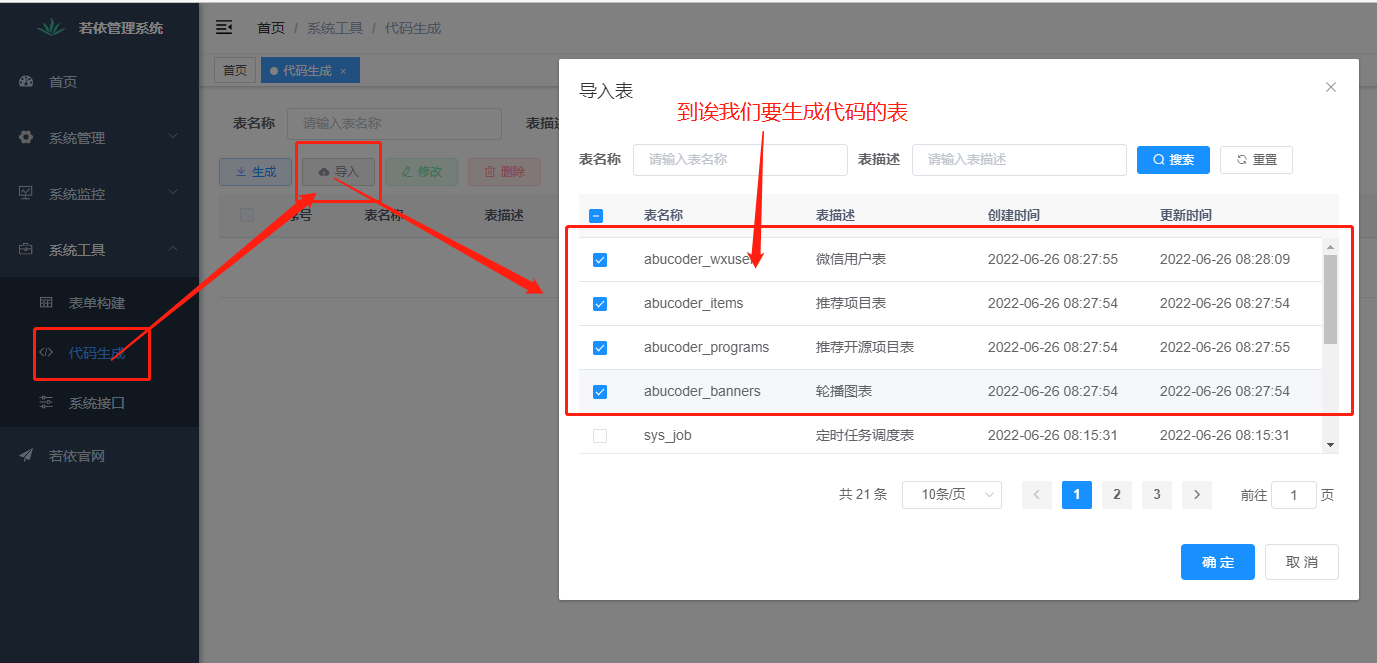Focus the background 表名称 search input
1377x663 pixels.
pyautogui.click(x=394, y=124)
